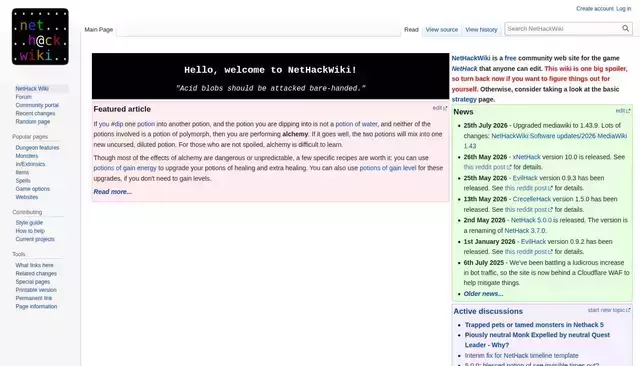The image size is (640, 366).
Task: Open the NetHack 5.0.0 link
Action: tap(531, 220)
